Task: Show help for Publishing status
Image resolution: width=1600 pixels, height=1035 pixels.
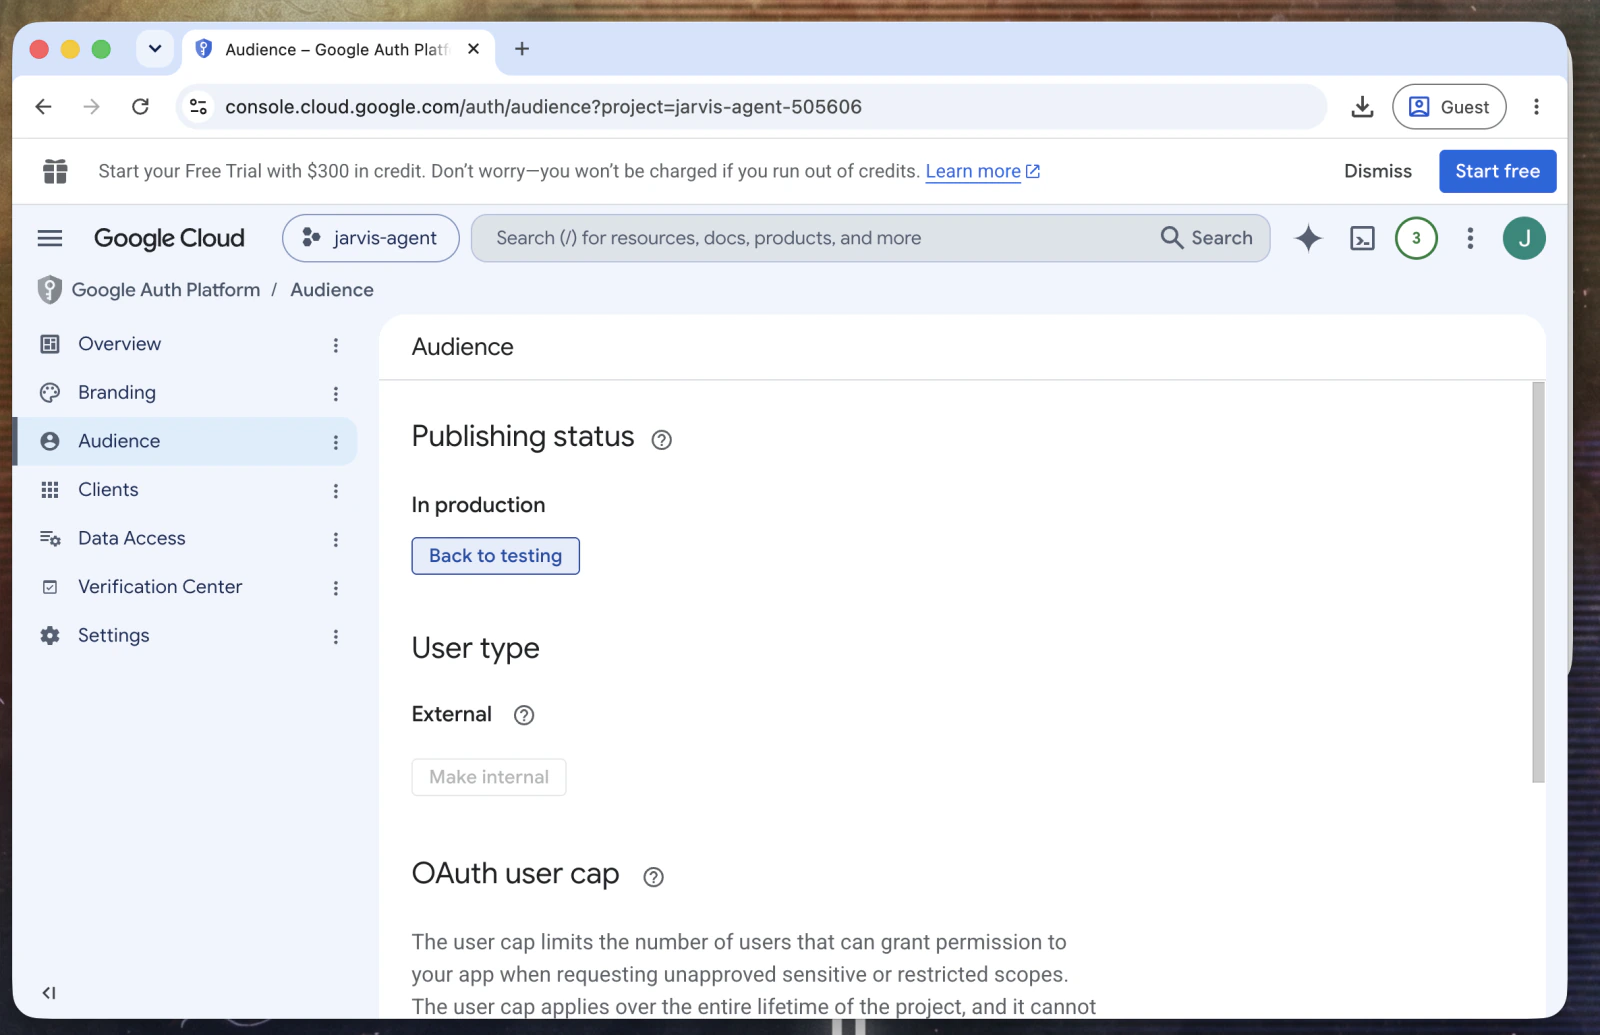Action: coord(661,440)
